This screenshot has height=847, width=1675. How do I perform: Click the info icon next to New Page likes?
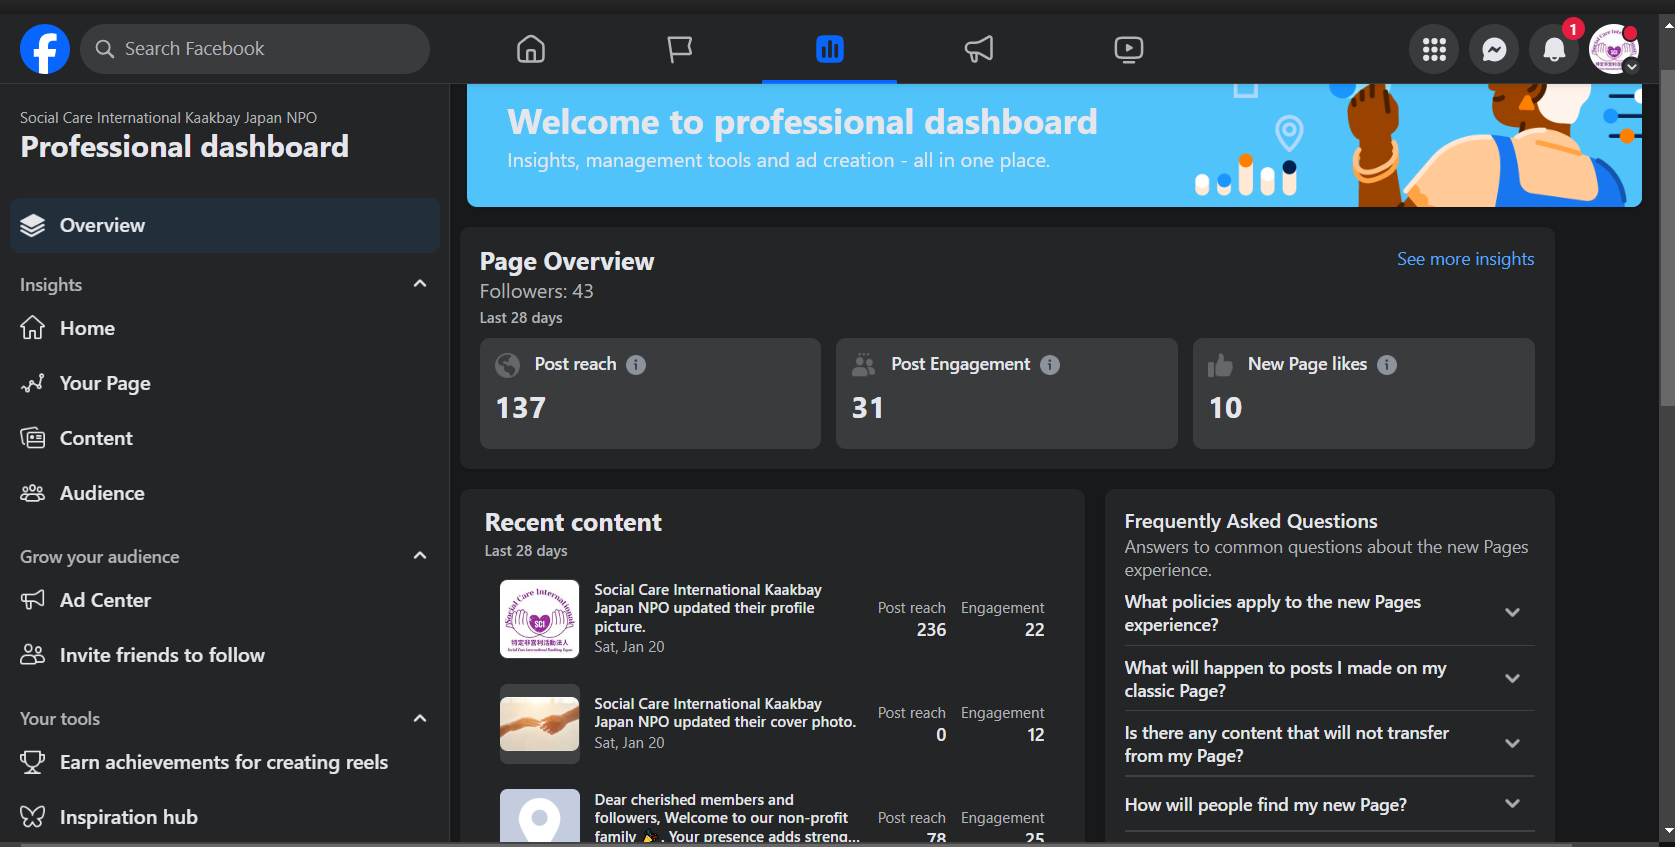pyautogui.click(x=1387, y=365)
